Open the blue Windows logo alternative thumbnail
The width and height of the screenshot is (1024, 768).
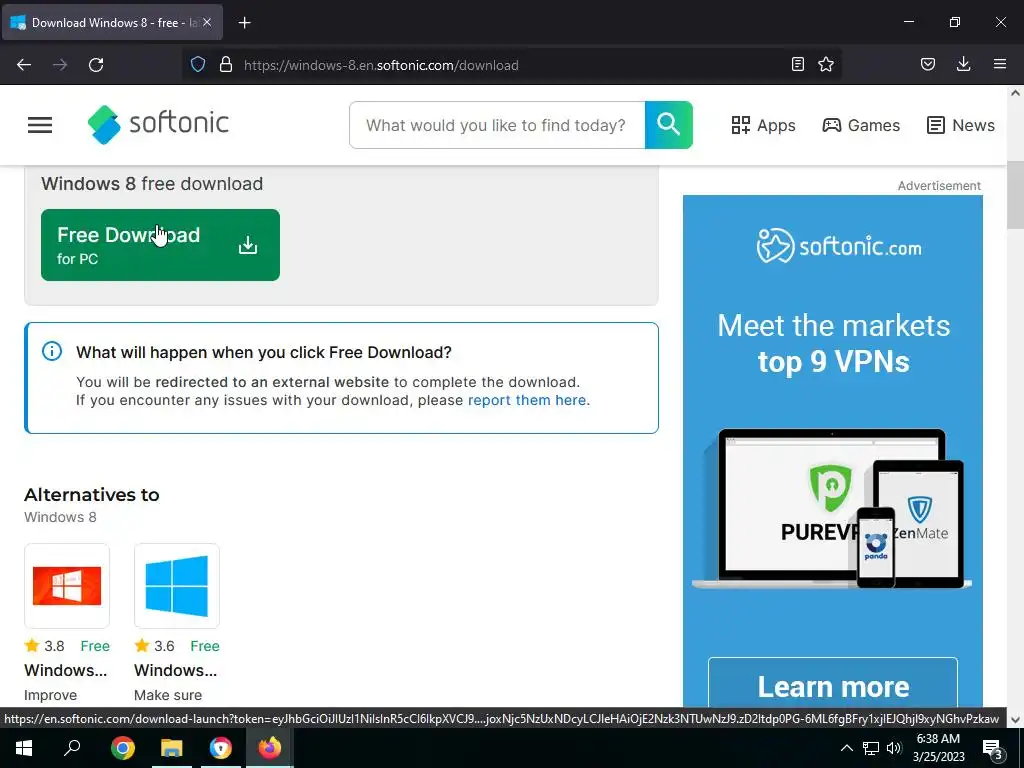click(177, 586)
